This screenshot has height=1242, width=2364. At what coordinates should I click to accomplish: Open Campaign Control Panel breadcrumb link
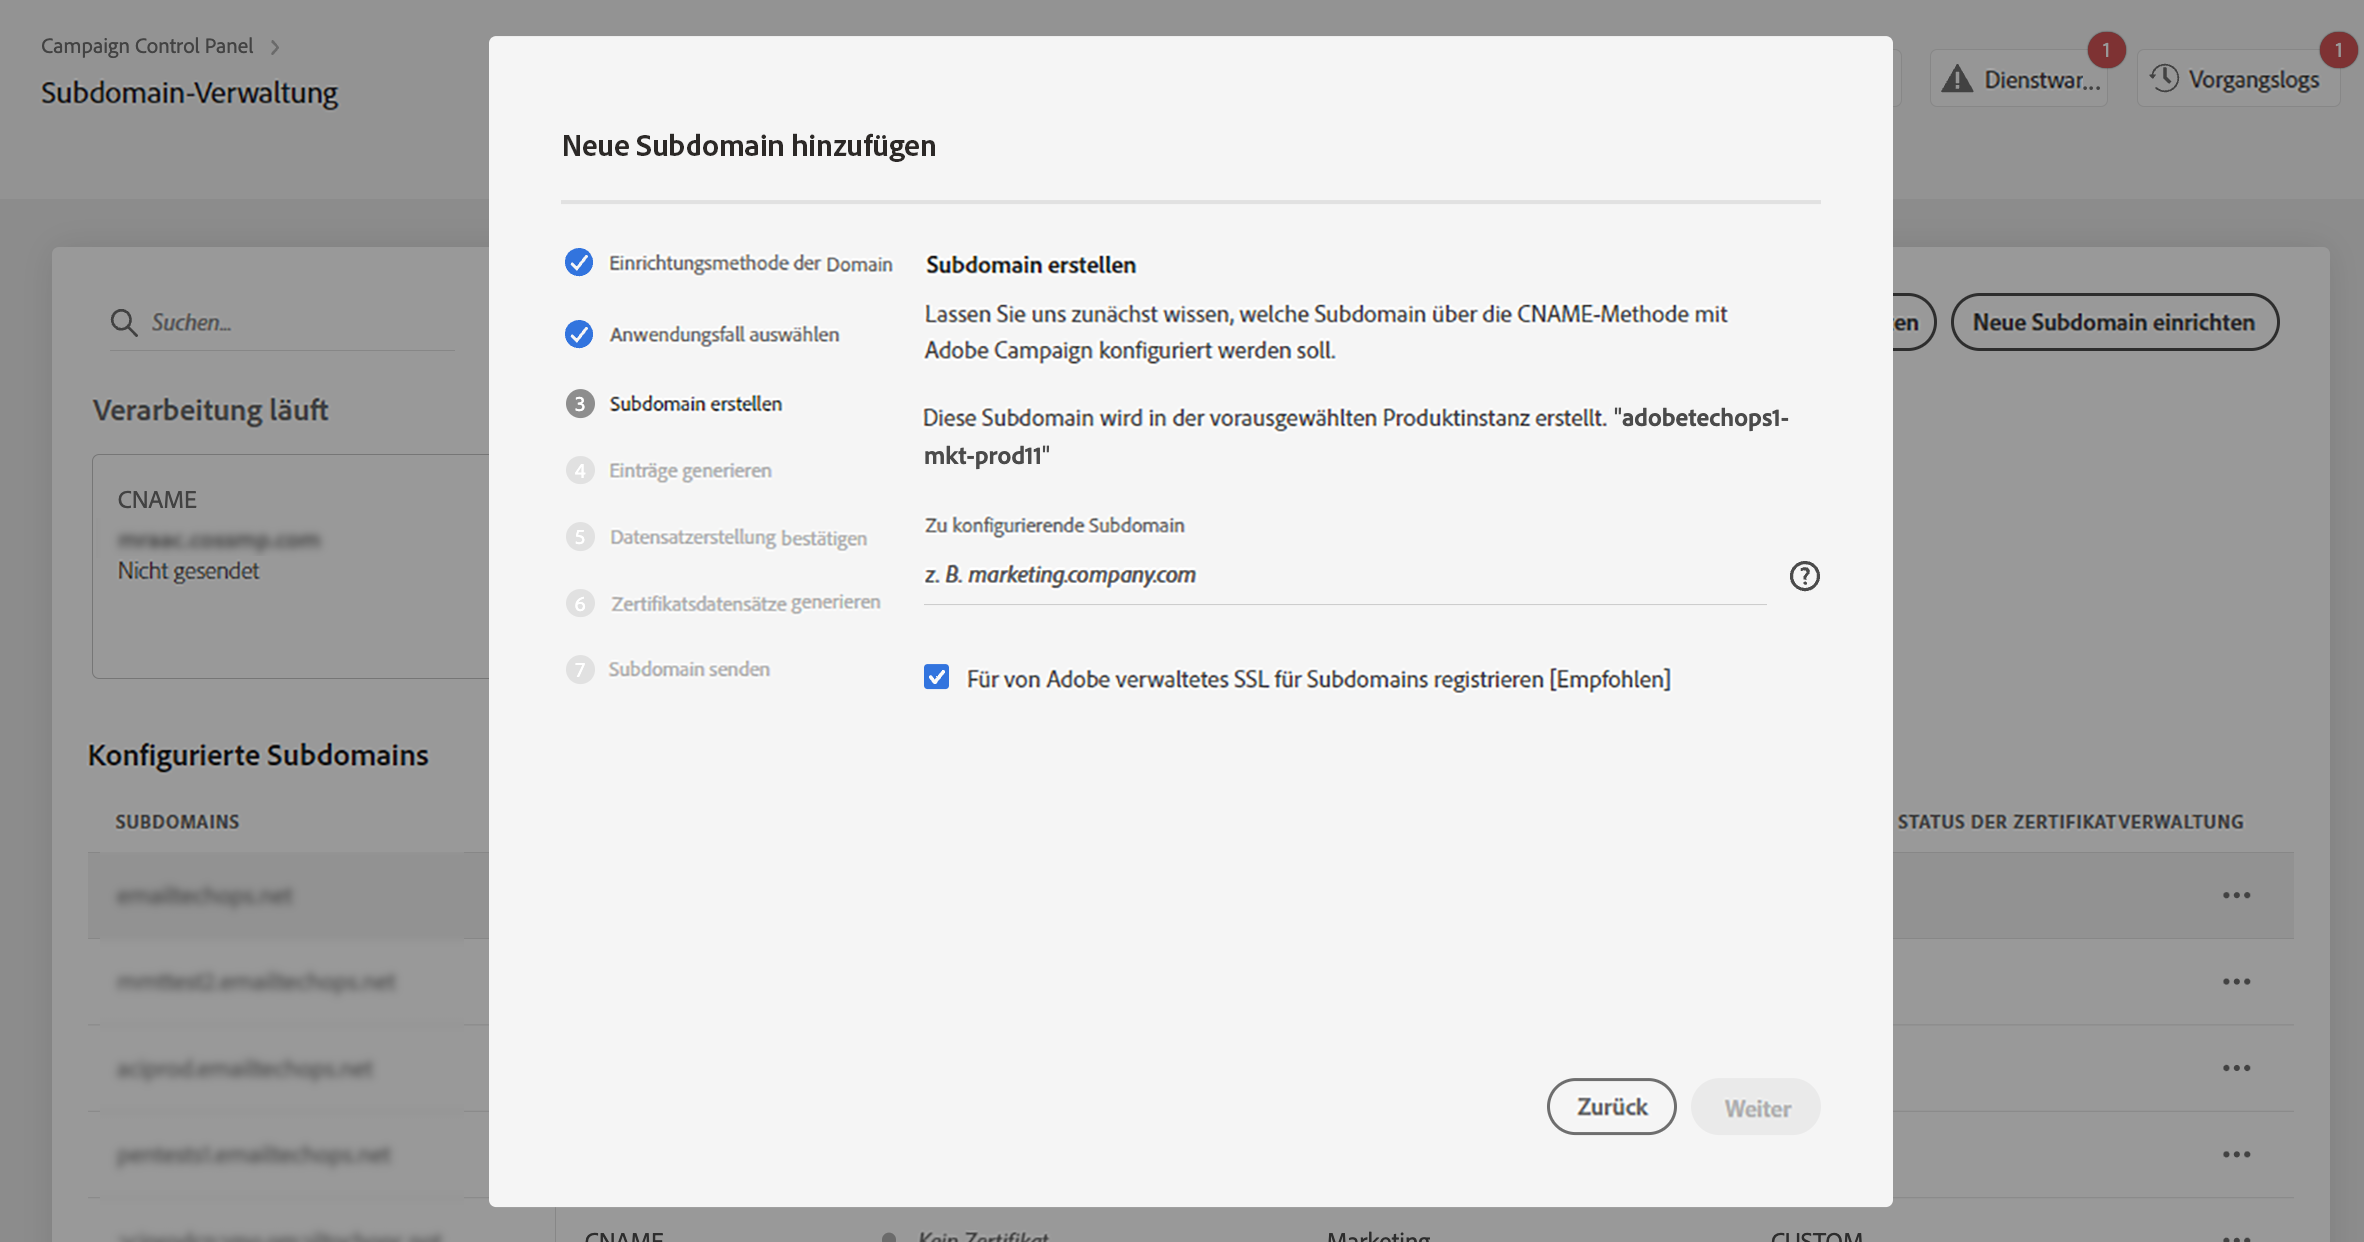coord(147,46)
